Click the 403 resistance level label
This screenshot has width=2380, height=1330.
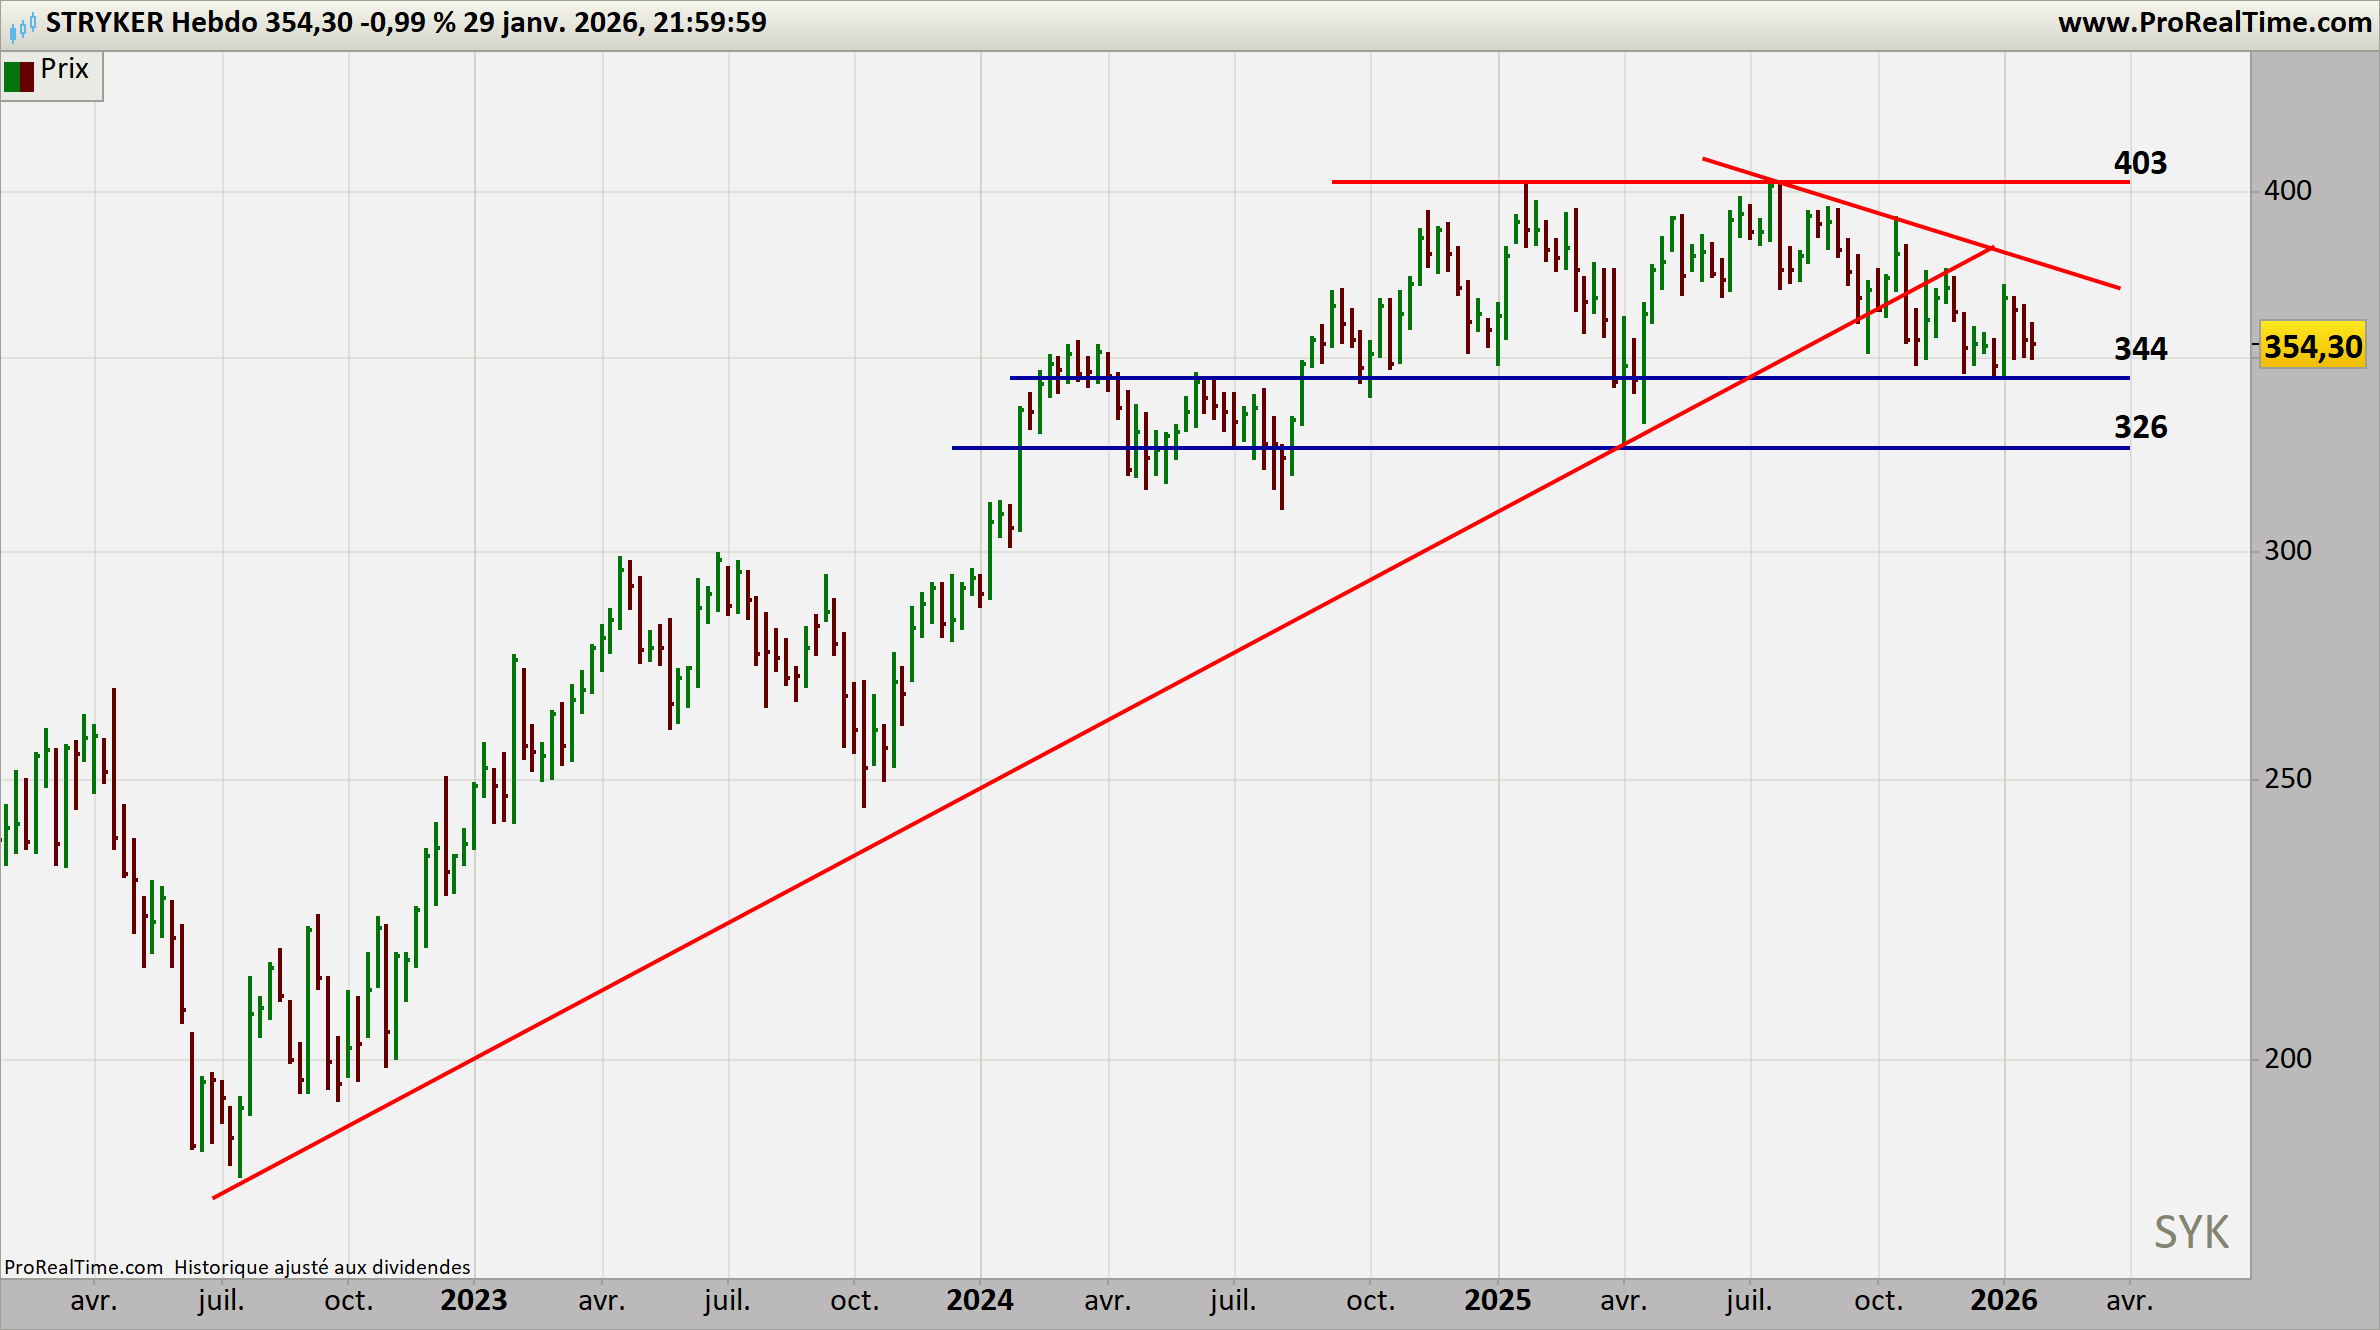pyautogui.click(x=2140, y=163)
